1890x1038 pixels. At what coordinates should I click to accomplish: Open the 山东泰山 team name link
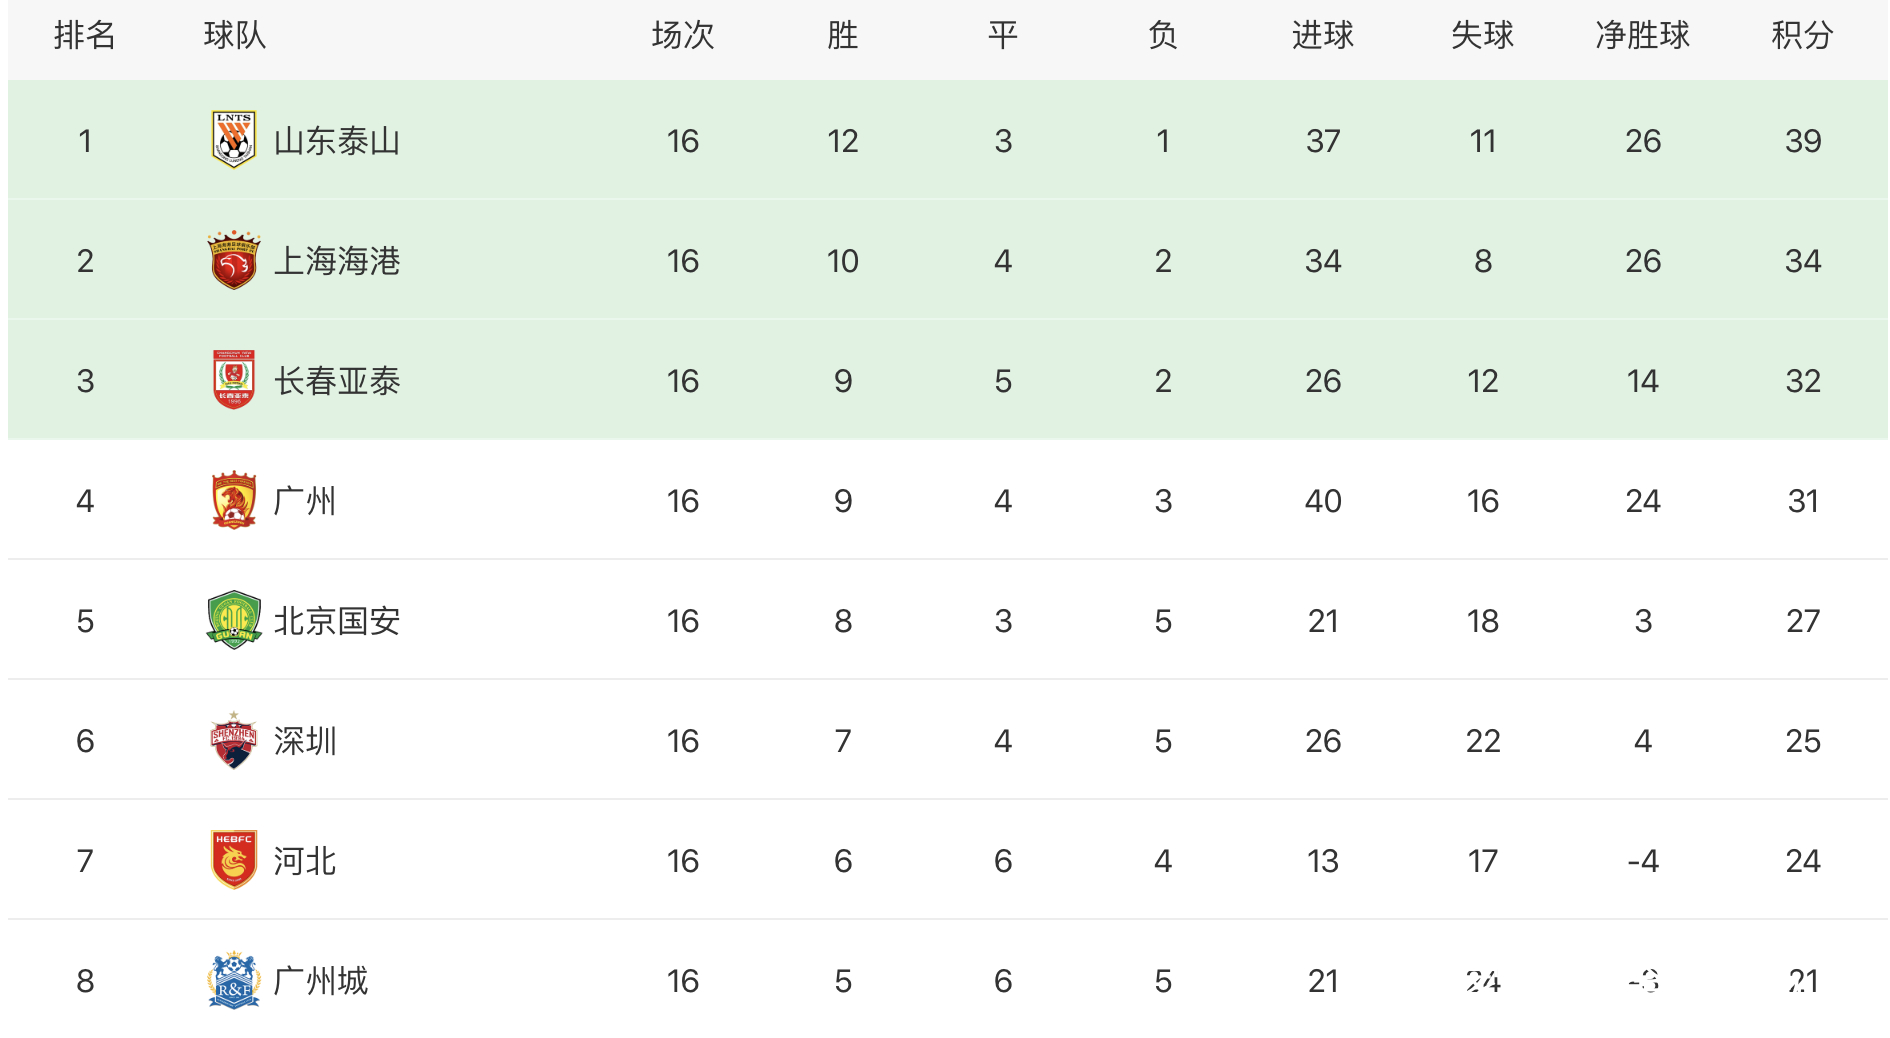pyautogui.click(x=337, y=141)
